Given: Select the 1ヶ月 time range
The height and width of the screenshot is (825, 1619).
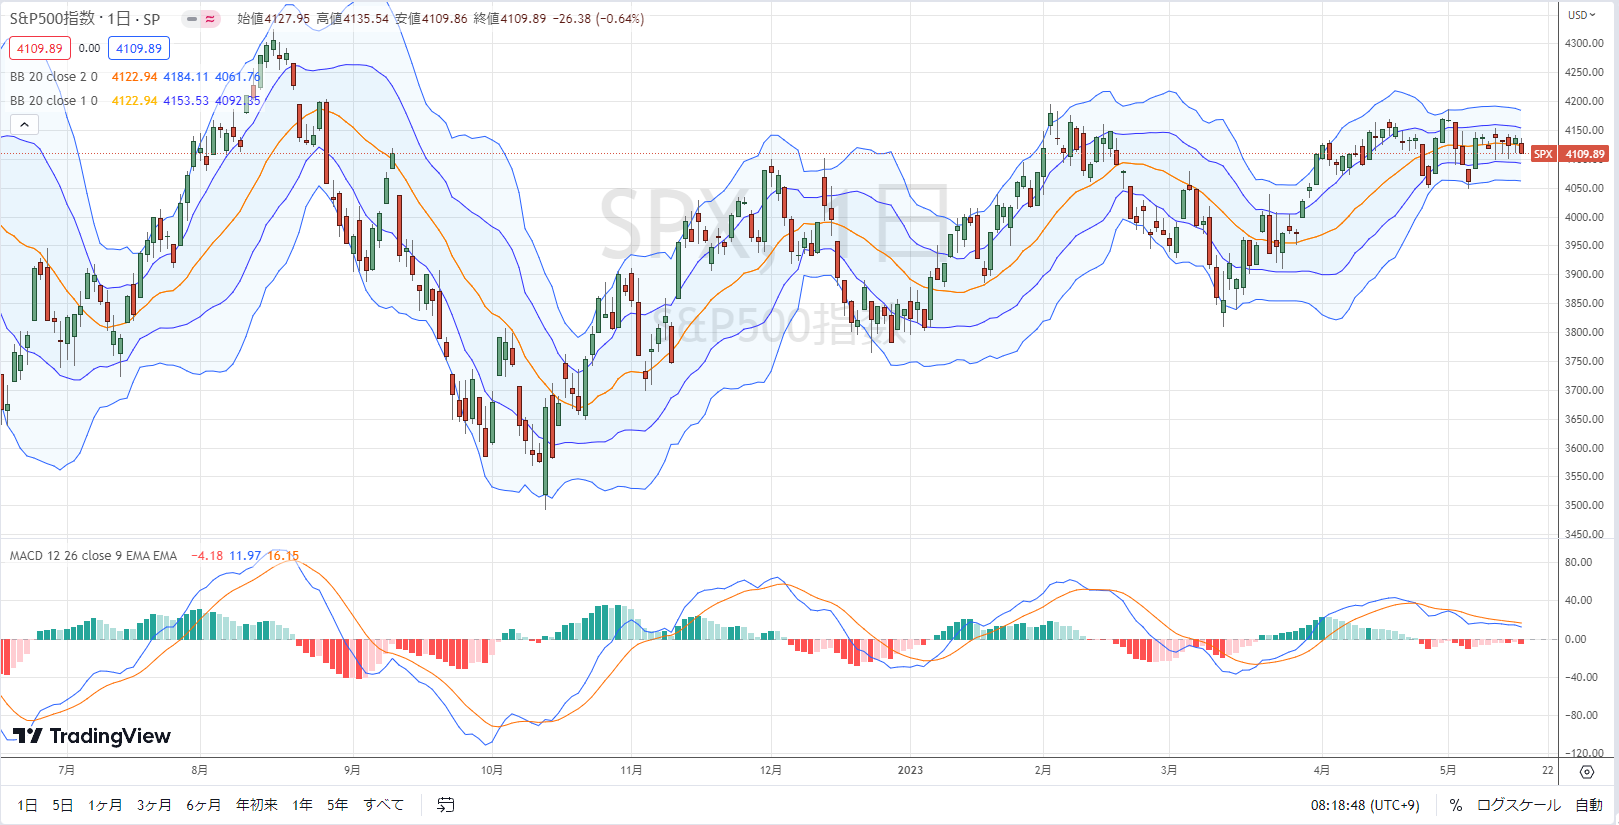Looking at the screenshot, I should click(105, 805).
